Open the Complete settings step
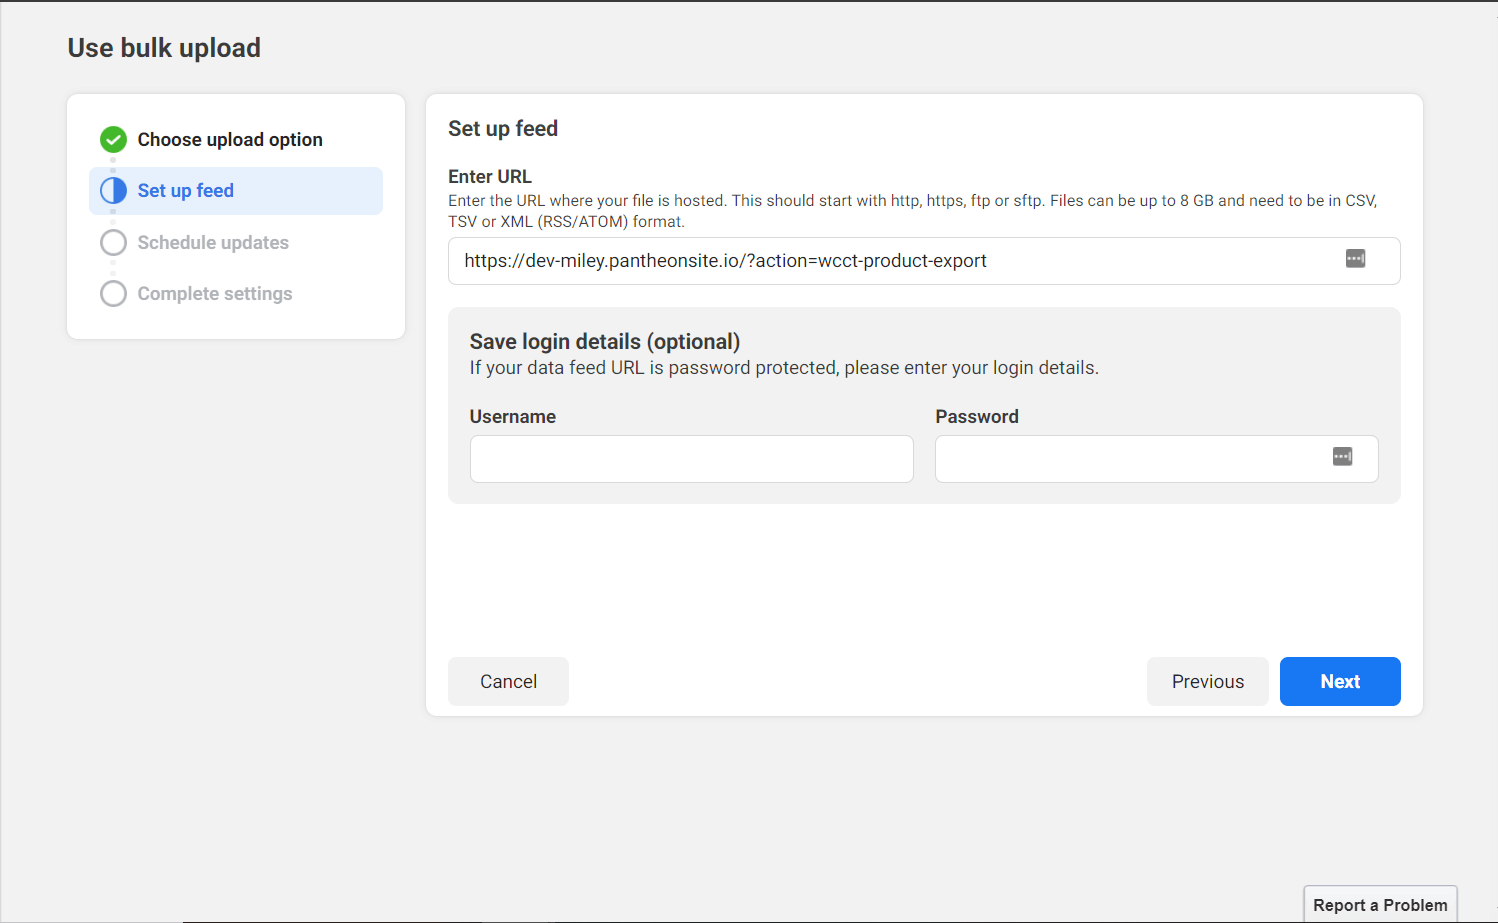 click(215, 293)
